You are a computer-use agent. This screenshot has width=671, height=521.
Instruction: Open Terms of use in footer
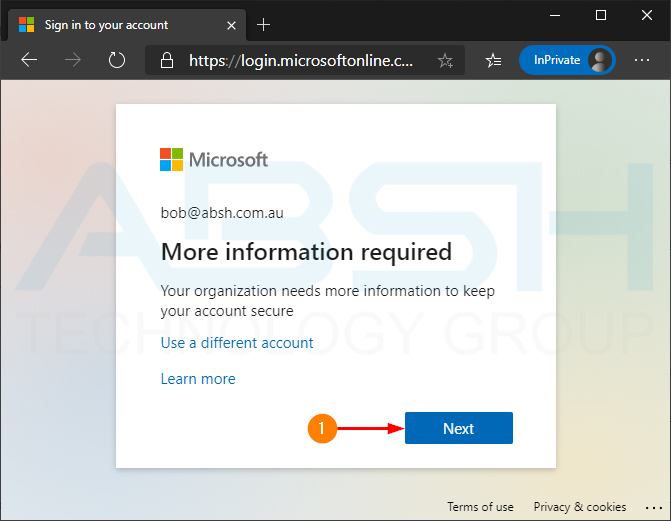click(x=480, y=507)
